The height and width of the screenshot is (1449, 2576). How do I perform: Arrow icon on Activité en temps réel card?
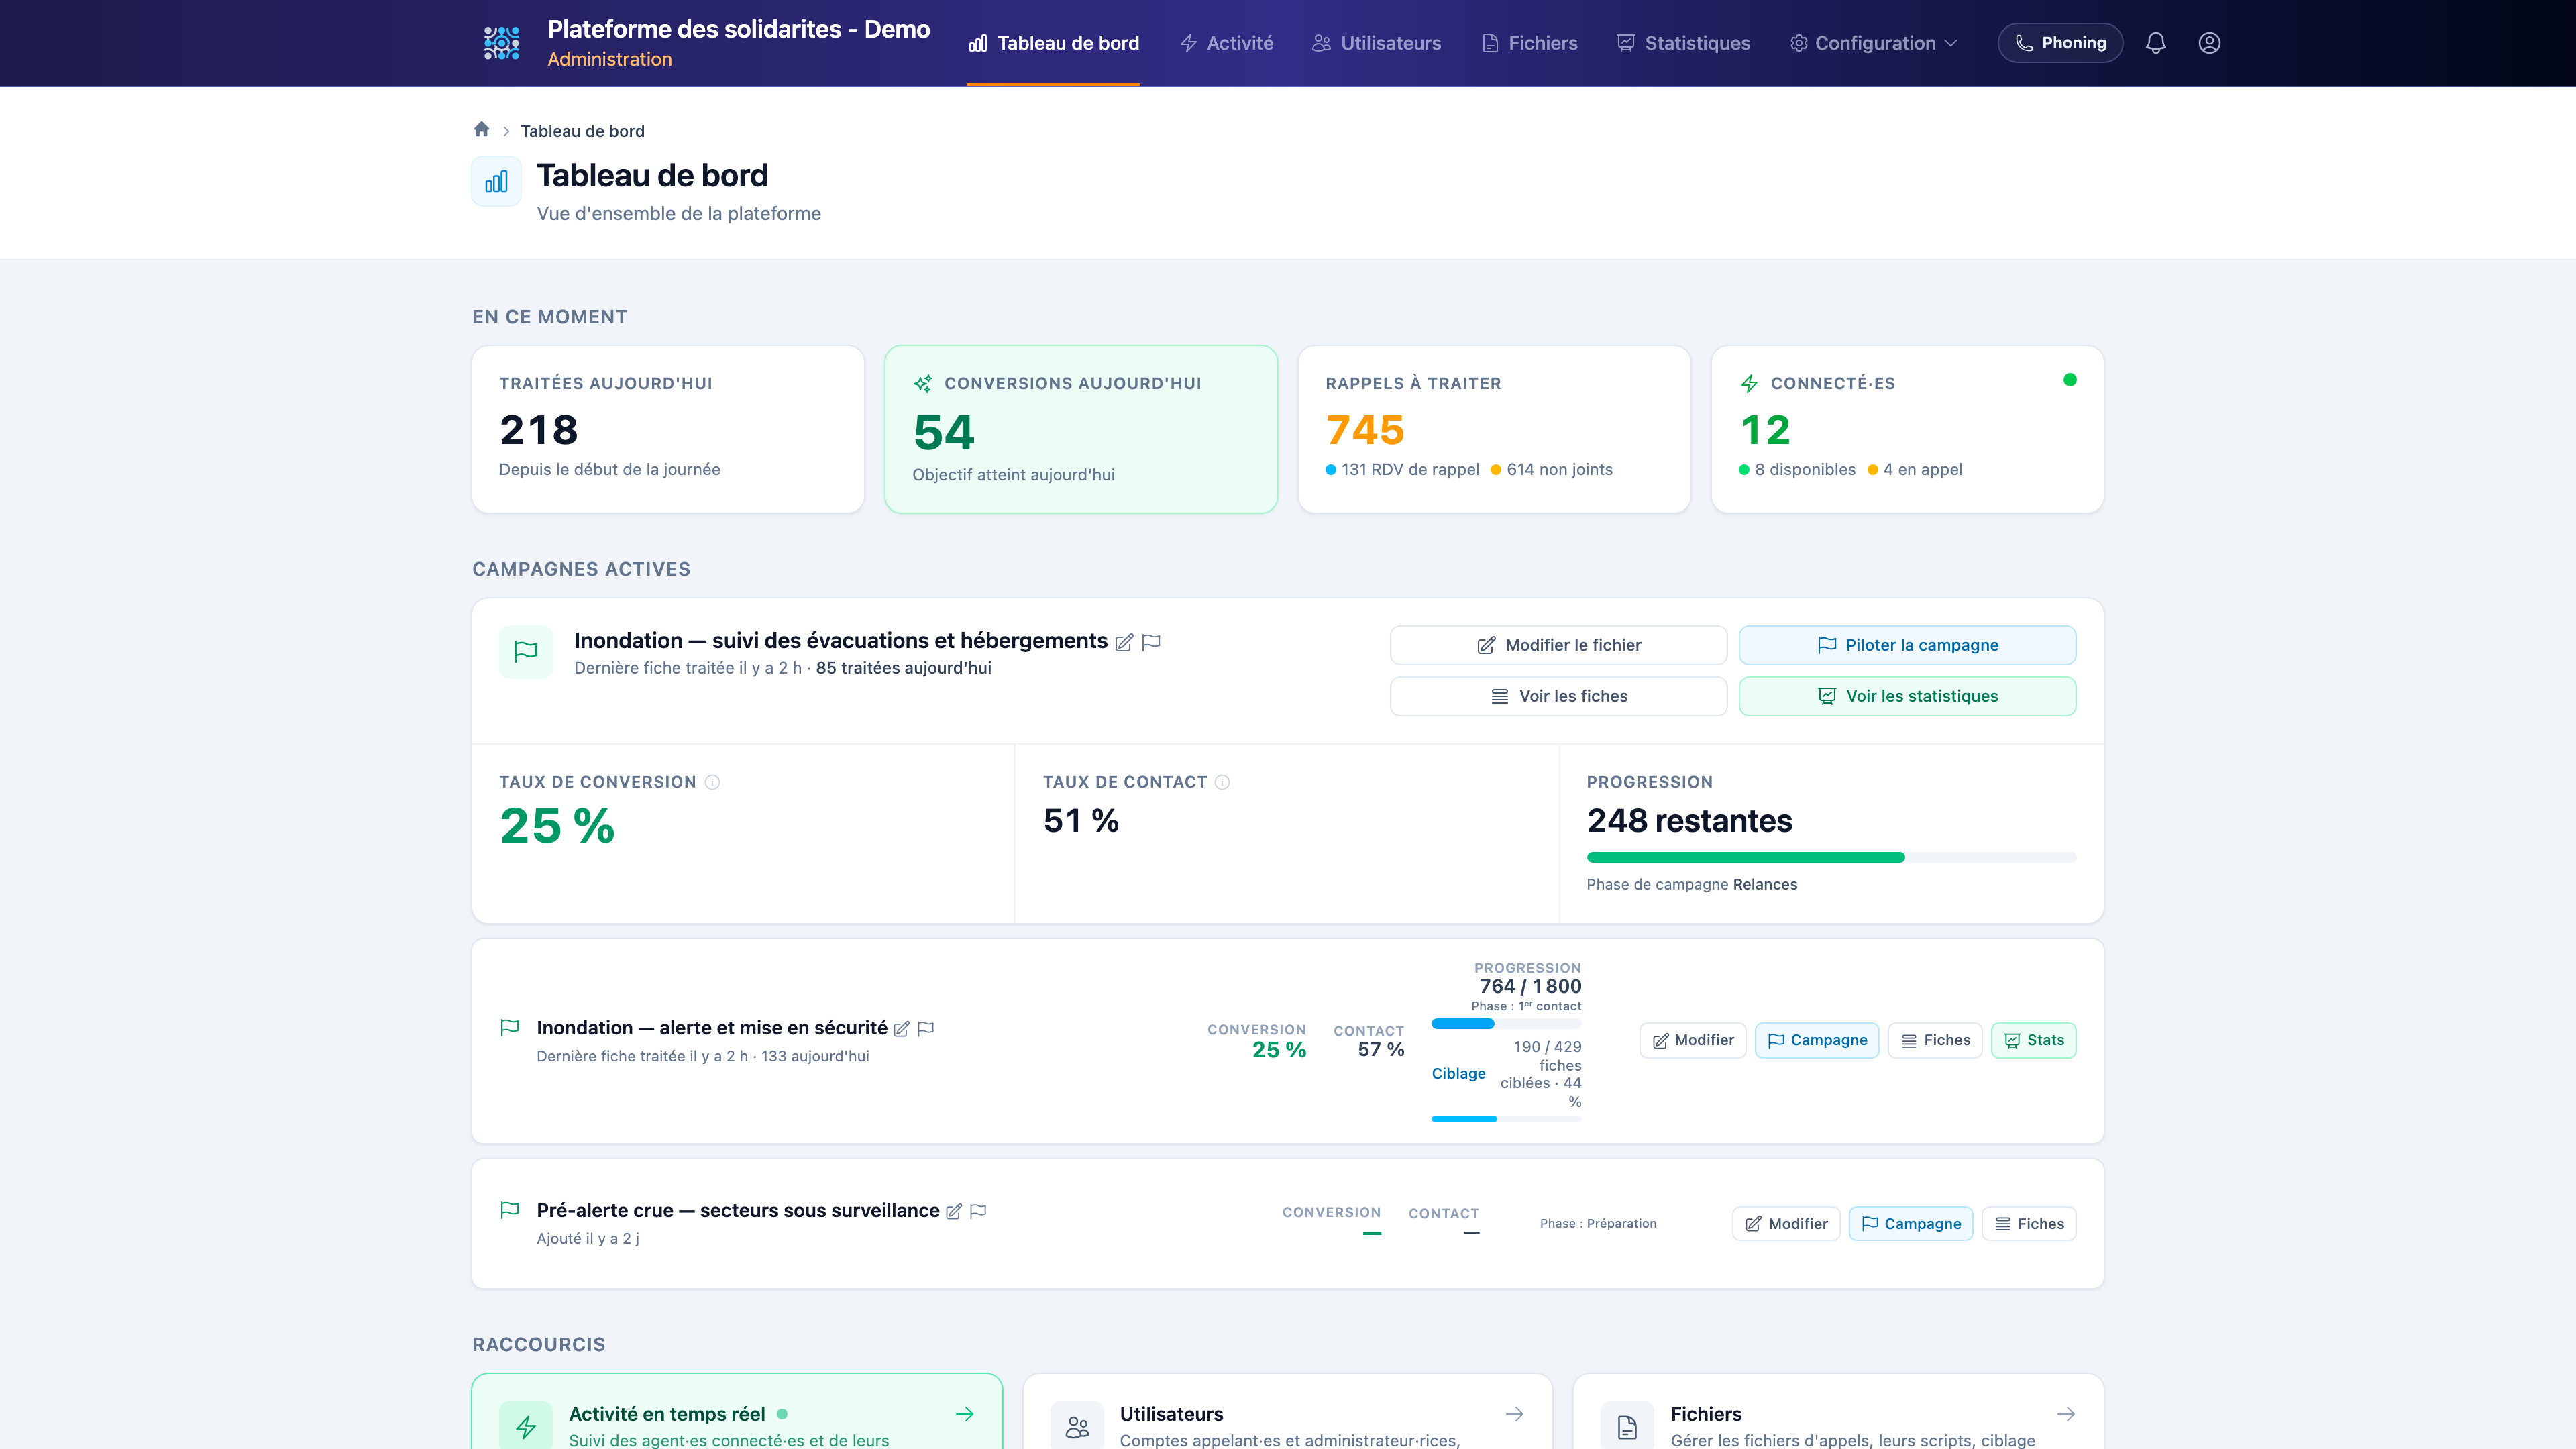964,1414
